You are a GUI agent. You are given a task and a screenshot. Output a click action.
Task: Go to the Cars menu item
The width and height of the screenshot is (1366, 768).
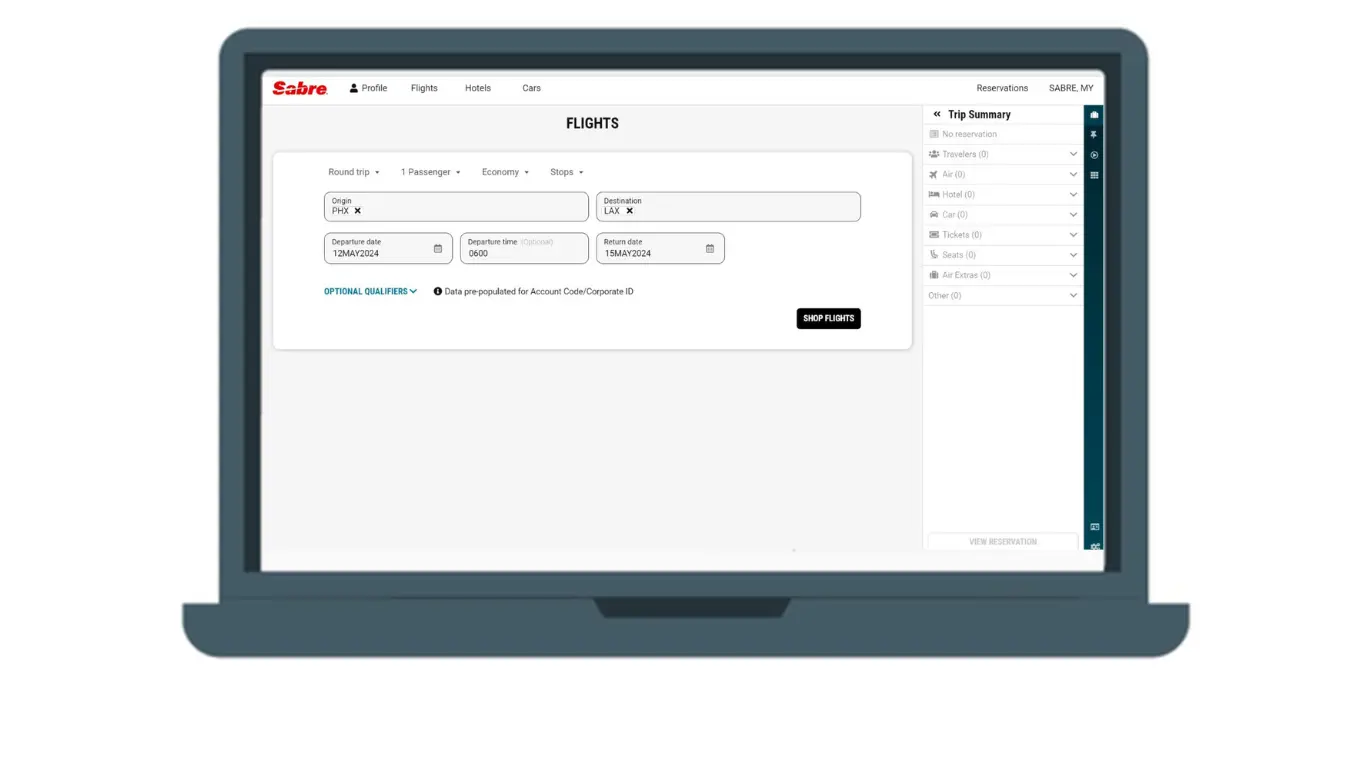(531, 88)
